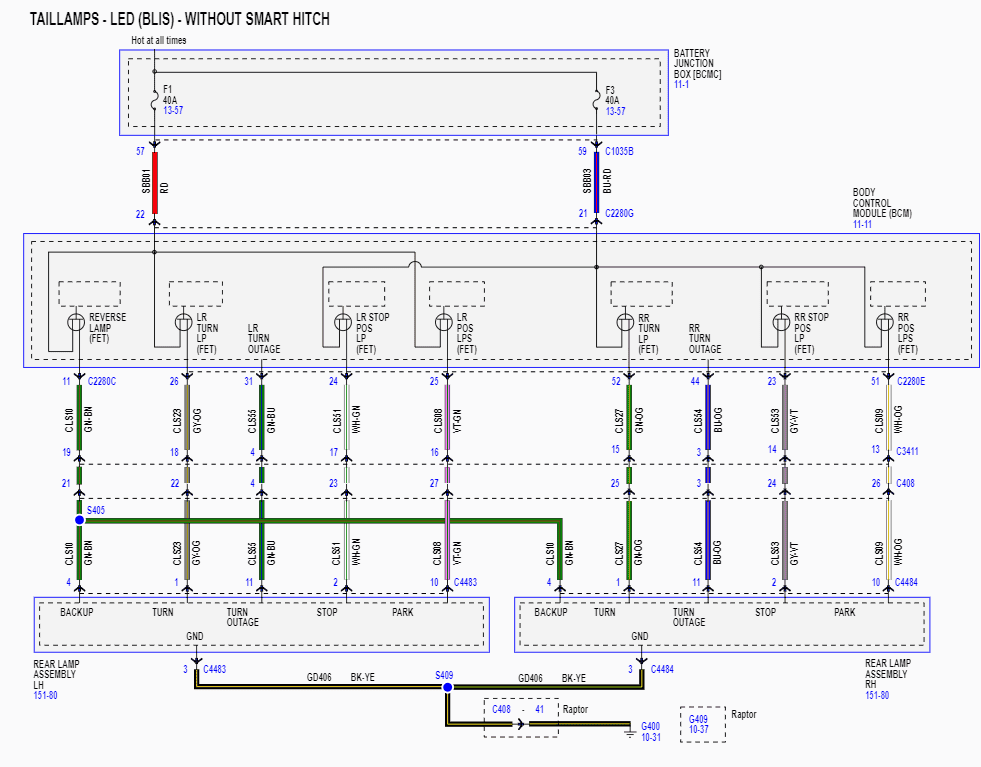Select the RR Pos LPS FET symbol
981x767 pixels.
tap(885, 322)
